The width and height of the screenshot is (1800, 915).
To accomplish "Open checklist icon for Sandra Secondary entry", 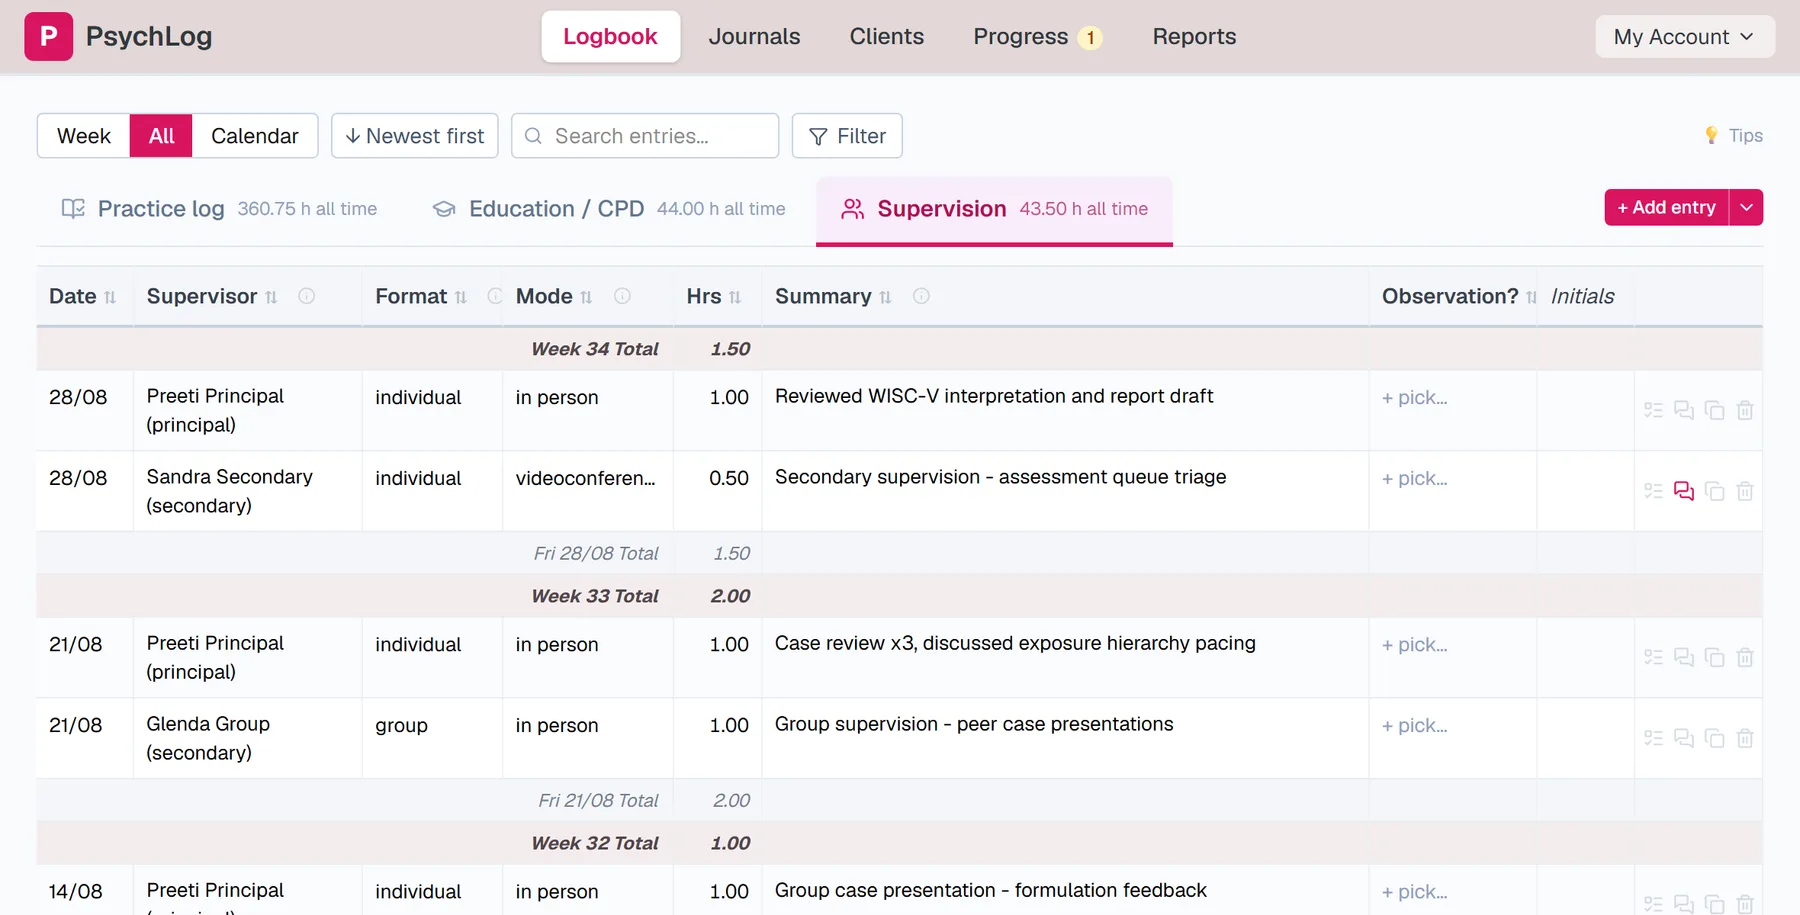I will 1653,491.
